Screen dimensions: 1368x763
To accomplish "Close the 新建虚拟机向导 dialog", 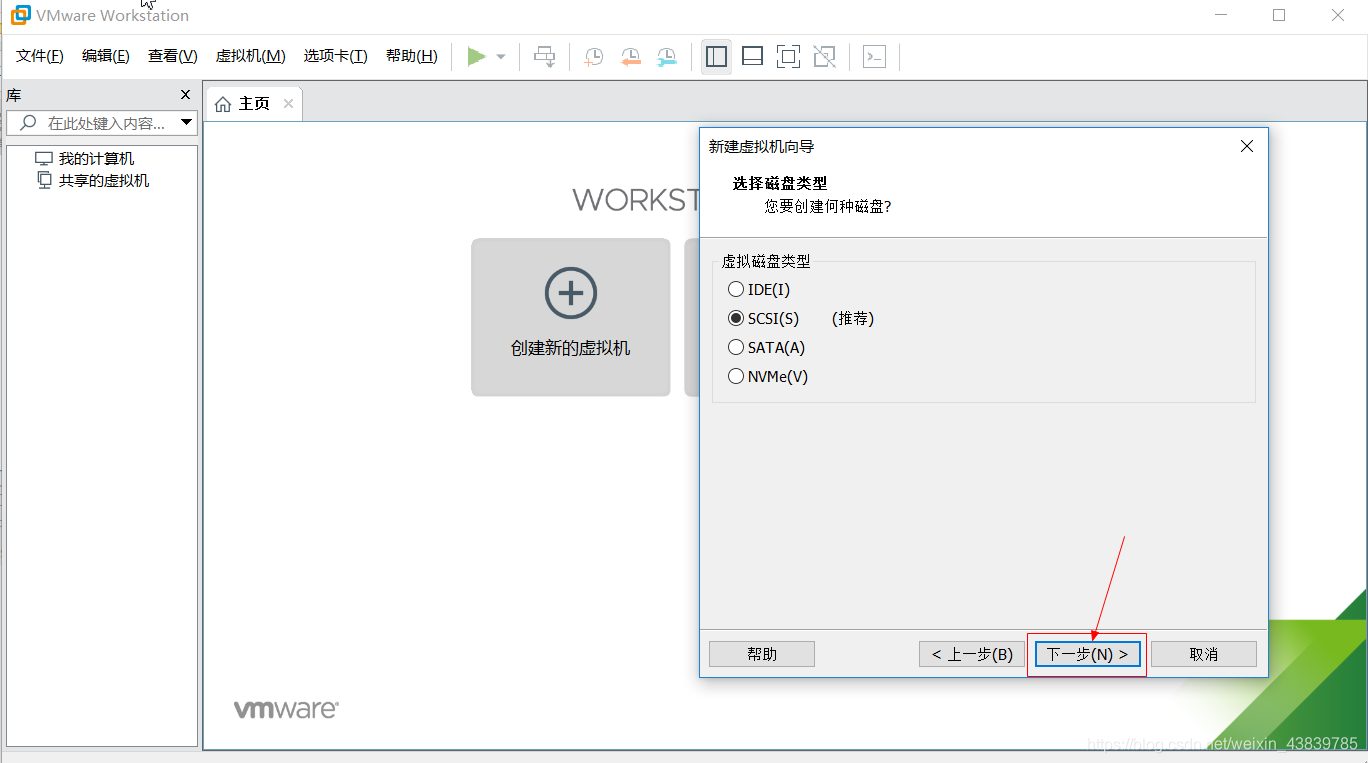I will [1246, 146].
